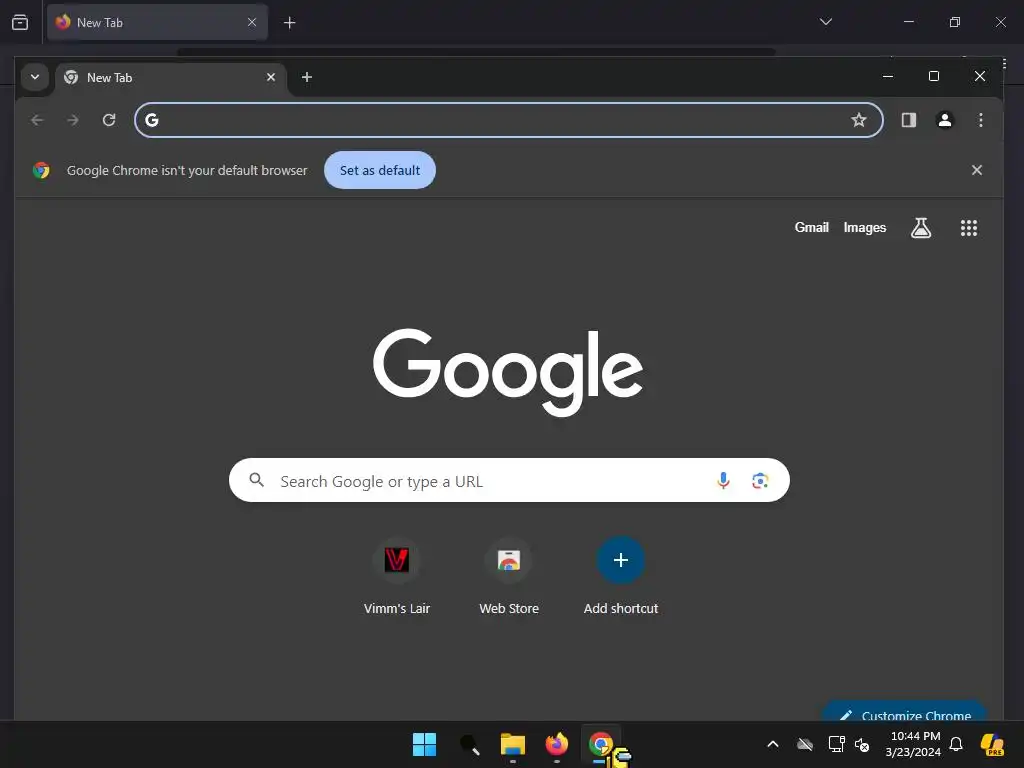Click the muted volume tray icon
The height and width of the screenshot is (768, 1024).
[862, 744]
